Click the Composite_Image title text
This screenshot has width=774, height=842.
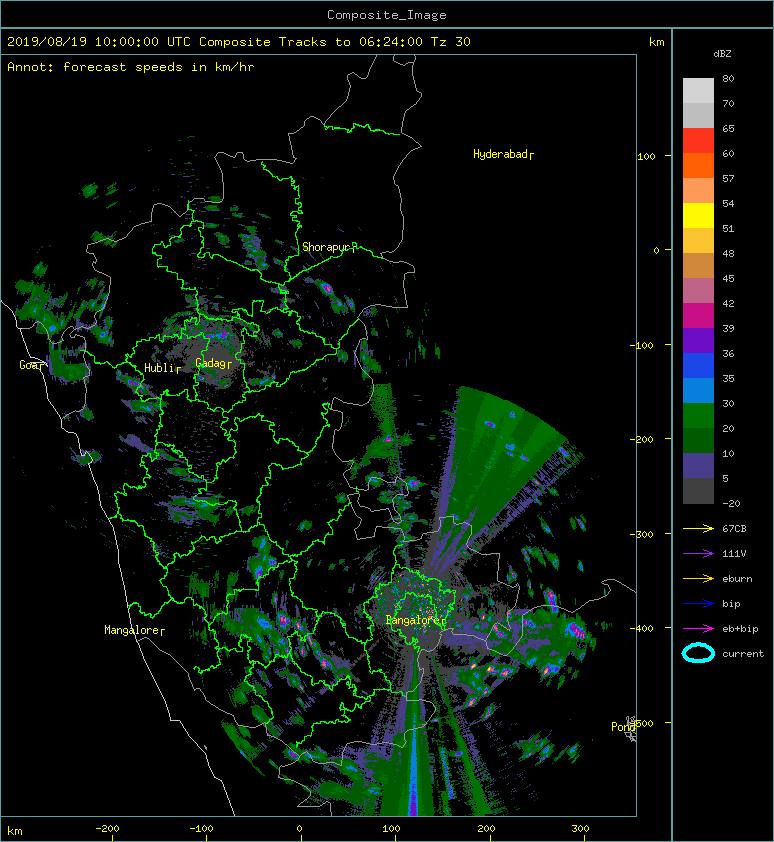click(x=387, y=15)
